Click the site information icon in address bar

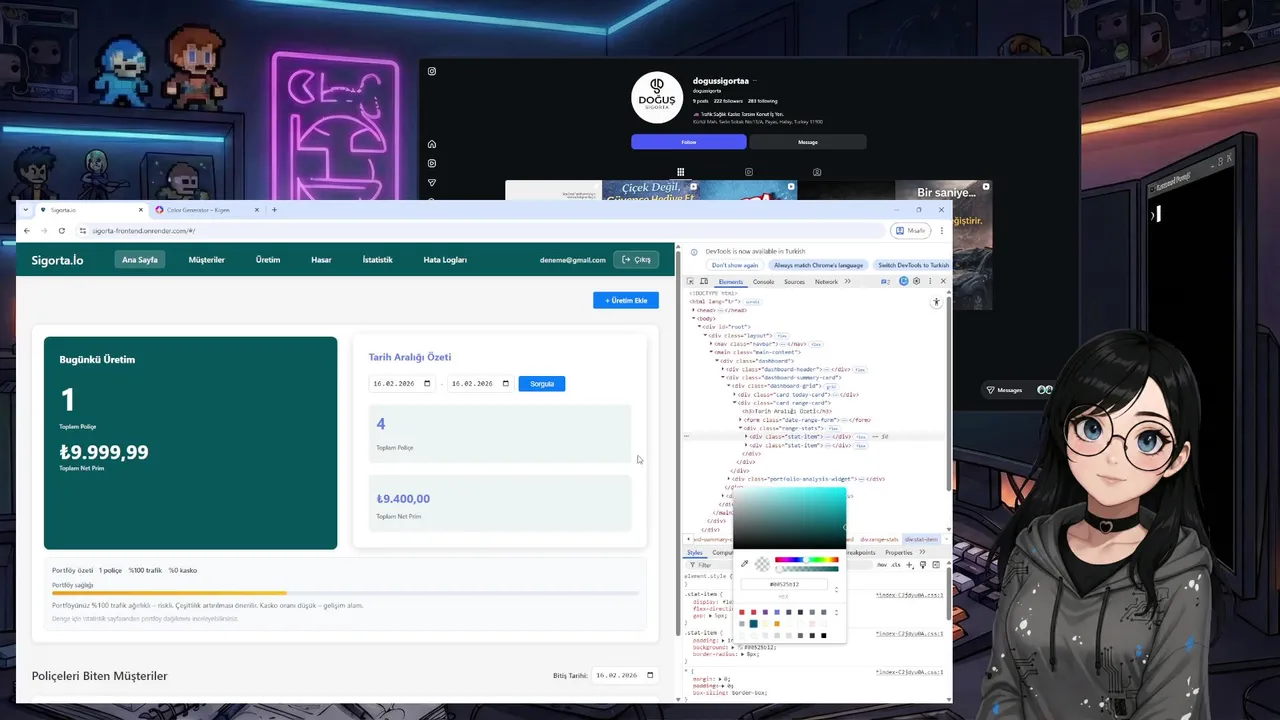[x=83, y=231]
